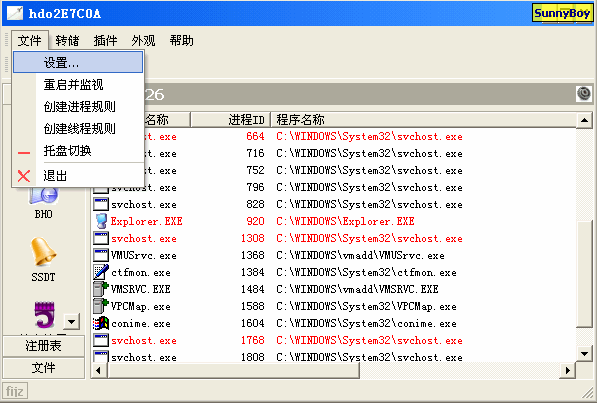Click the svchost.exe 1308 window icon

pyautogui.click(x=101, y=238)
